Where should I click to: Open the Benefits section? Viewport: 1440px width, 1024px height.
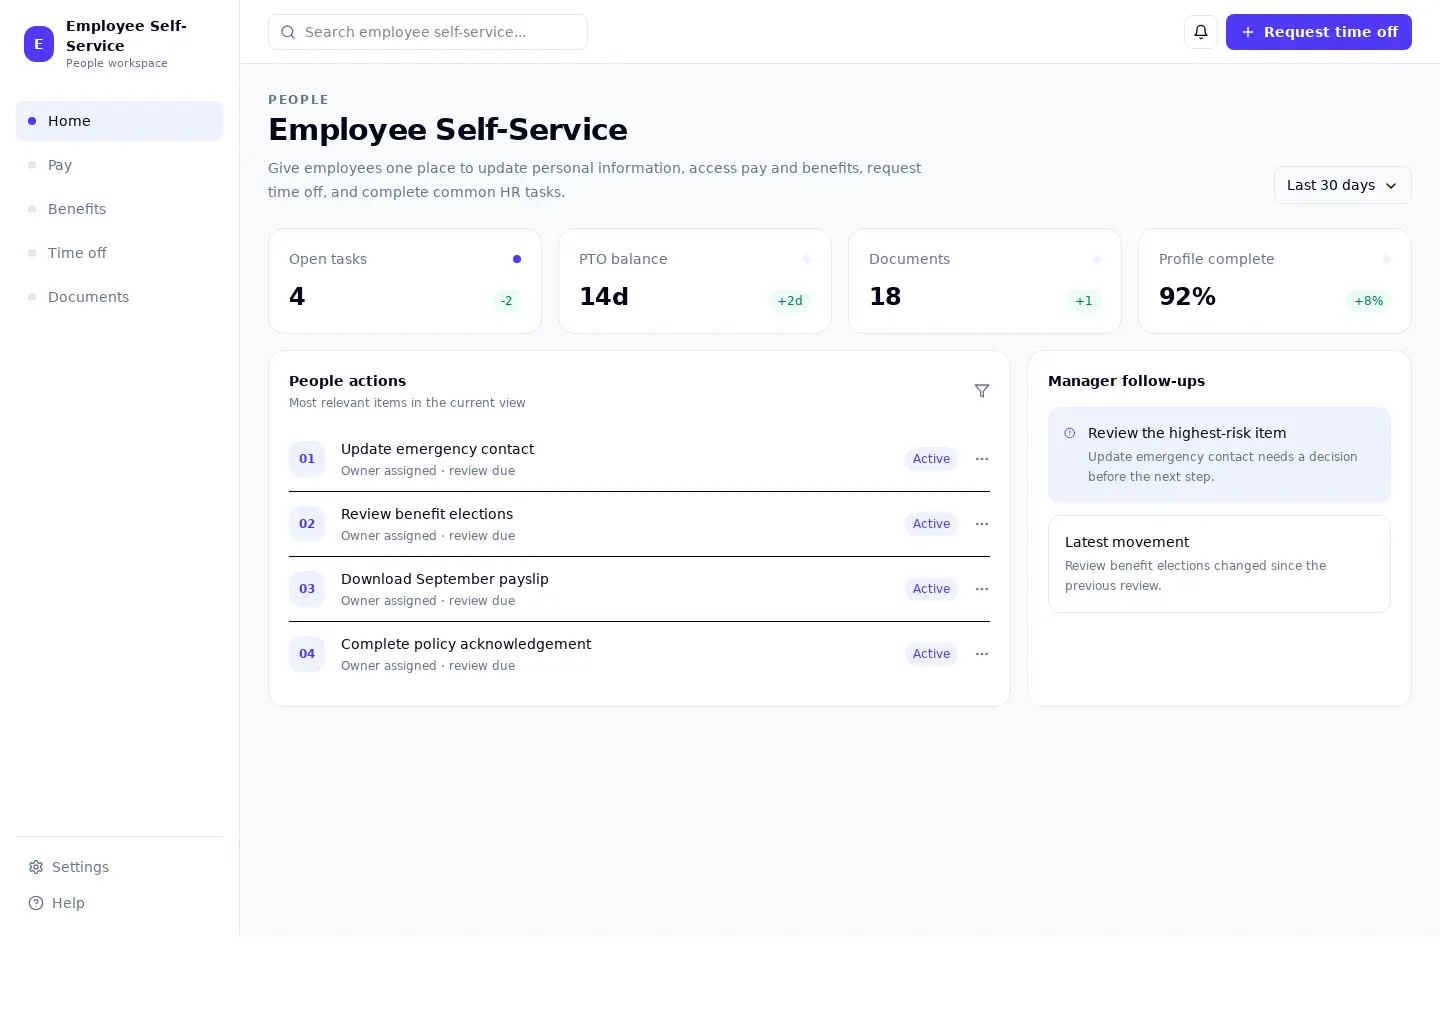(119, 209)
